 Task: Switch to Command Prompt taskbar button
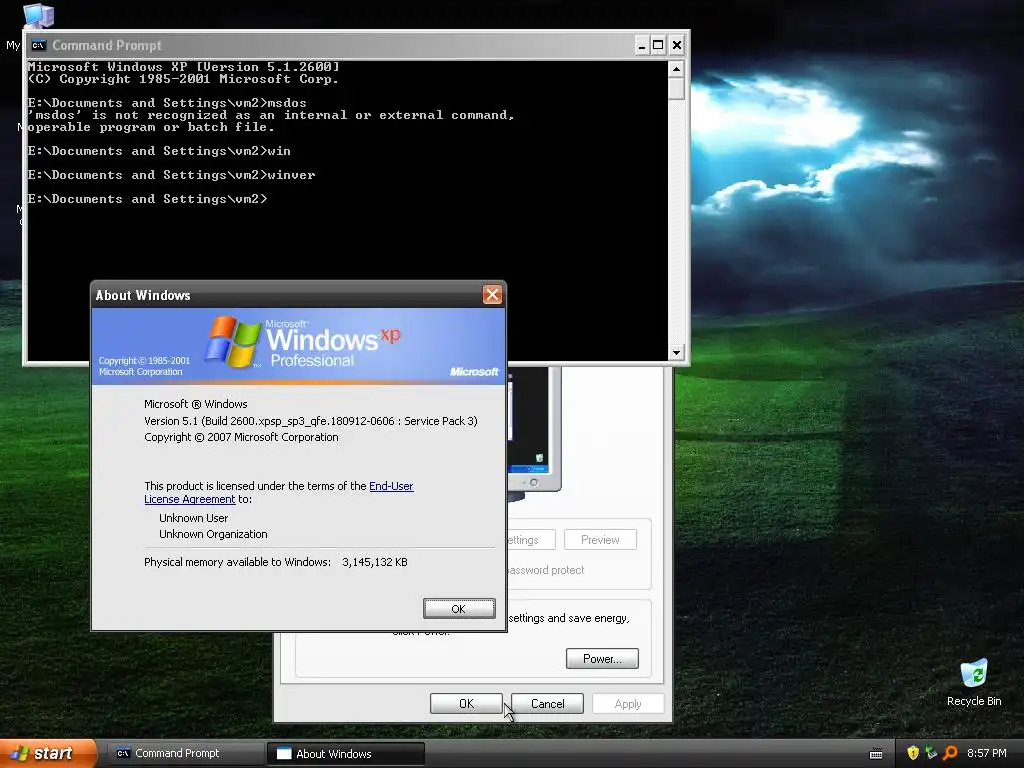pyautogui.click(x=184, y=753)
